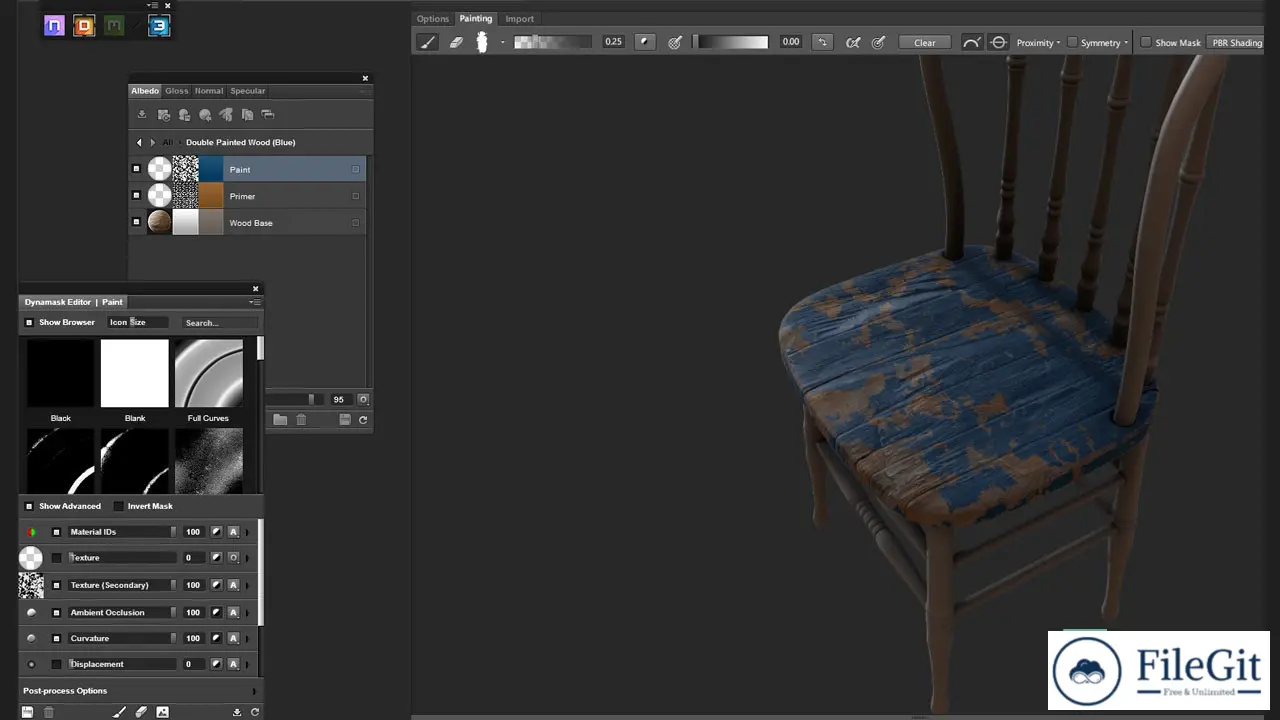
Task: Select eraser at bottom of Dynamask Editor
Action: click(141, 712)
